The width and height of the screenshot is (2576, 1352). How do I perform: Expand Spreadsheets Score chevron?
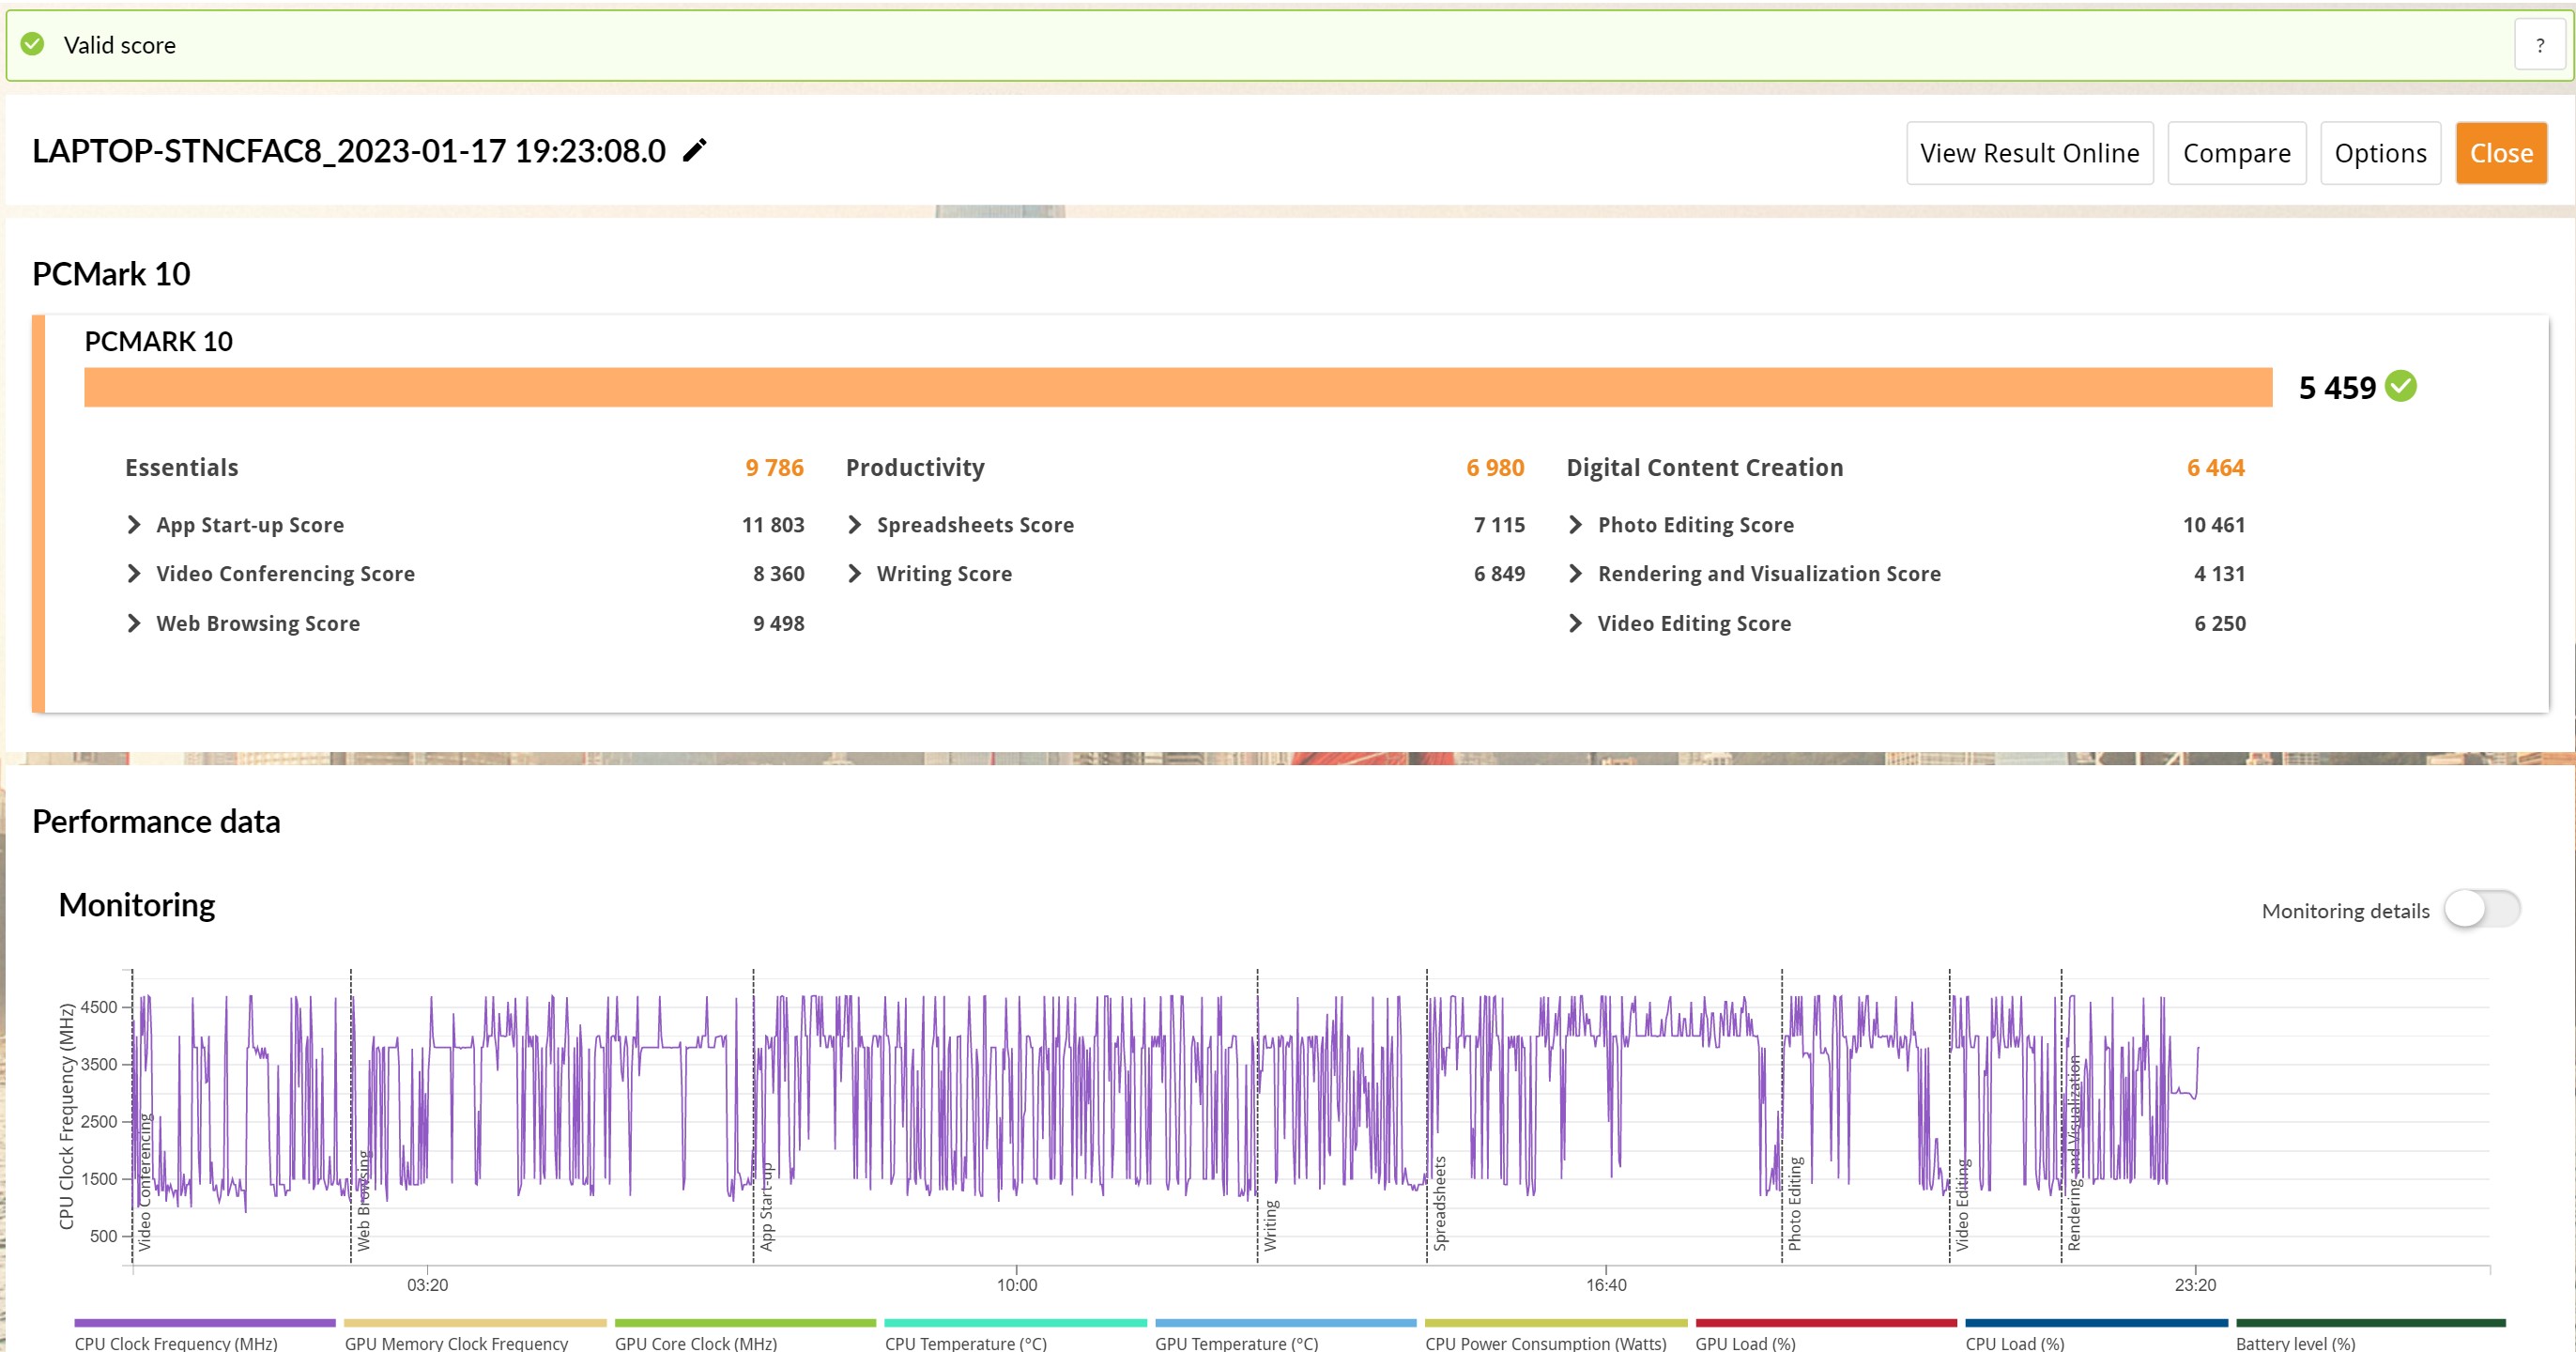(x=854, y=525)
